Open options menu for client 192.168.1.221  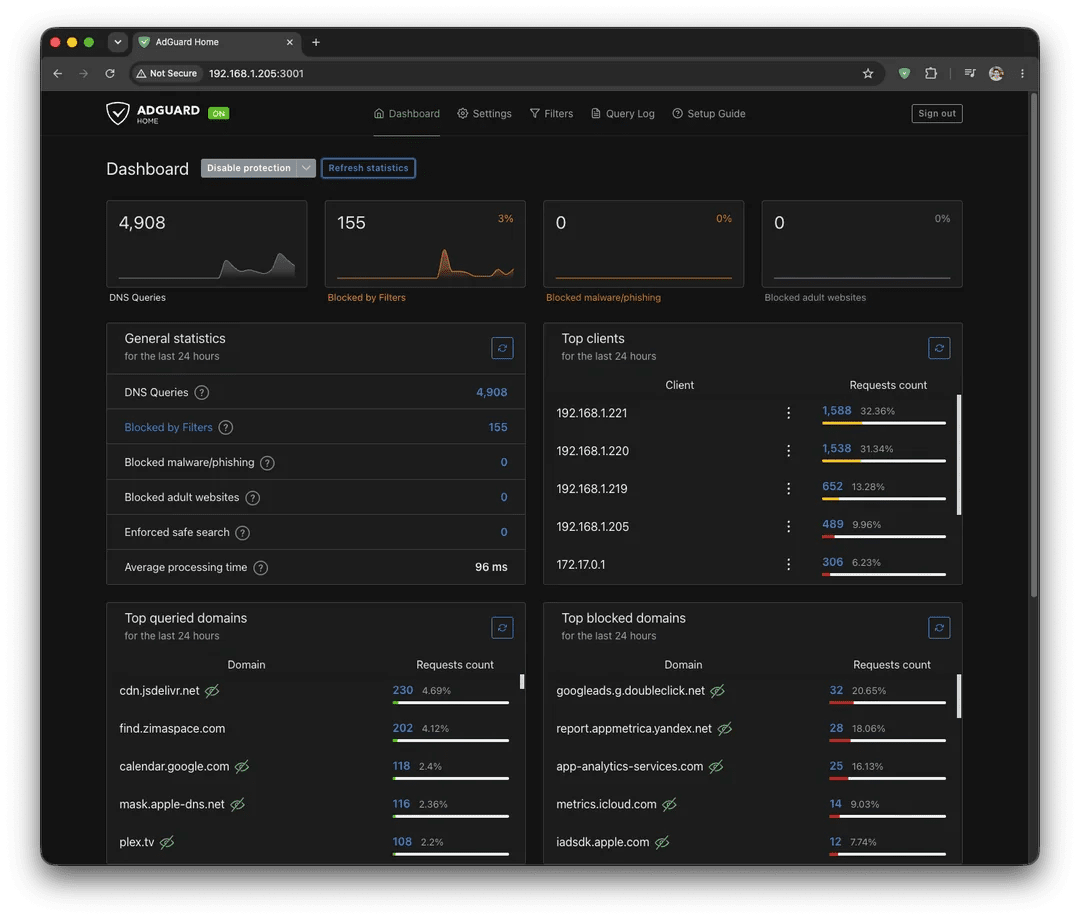[x=789, y=413]
